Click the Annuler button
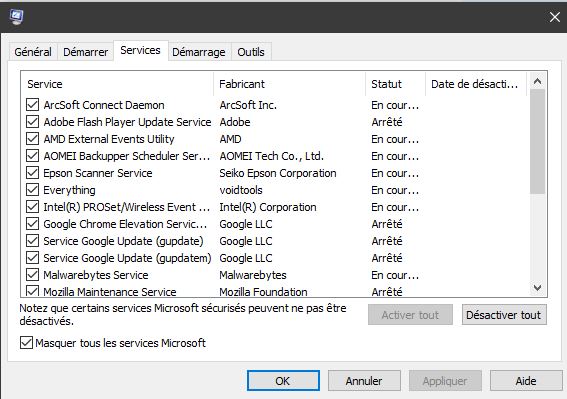The height and width of the screenshot is (399, 567). tap(364, 381)
